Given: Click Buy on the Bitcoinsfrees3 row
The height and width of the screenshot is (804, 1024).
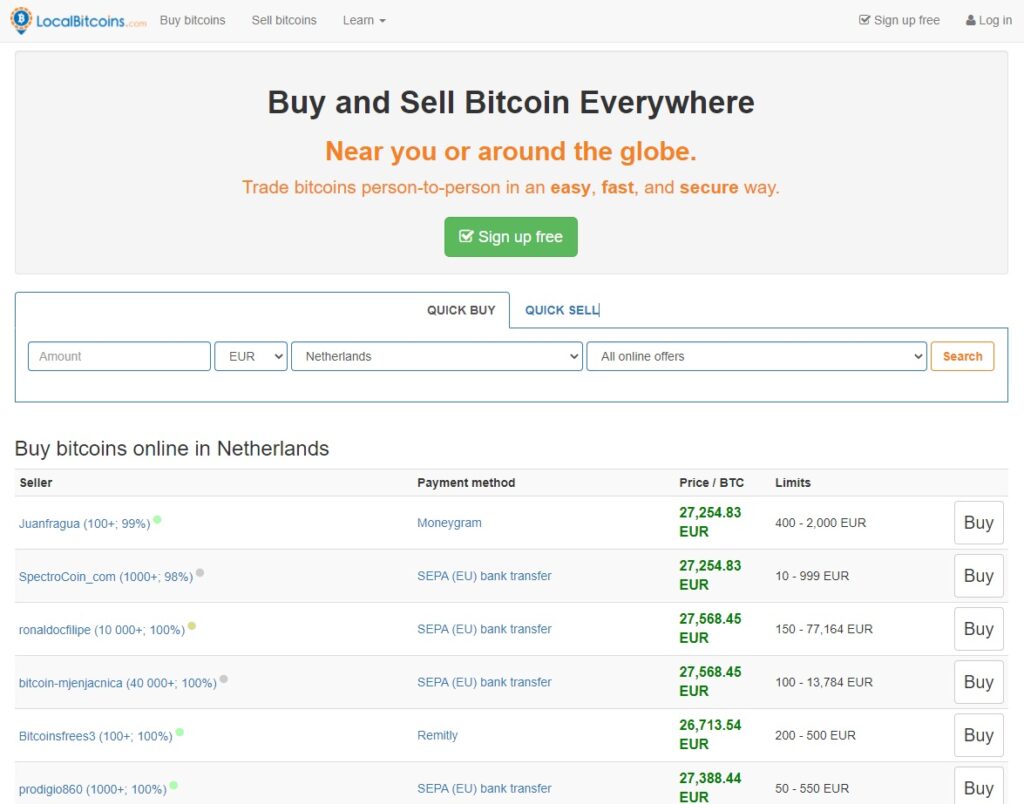Looking at the screenshot, I should [x=978, y=735].
